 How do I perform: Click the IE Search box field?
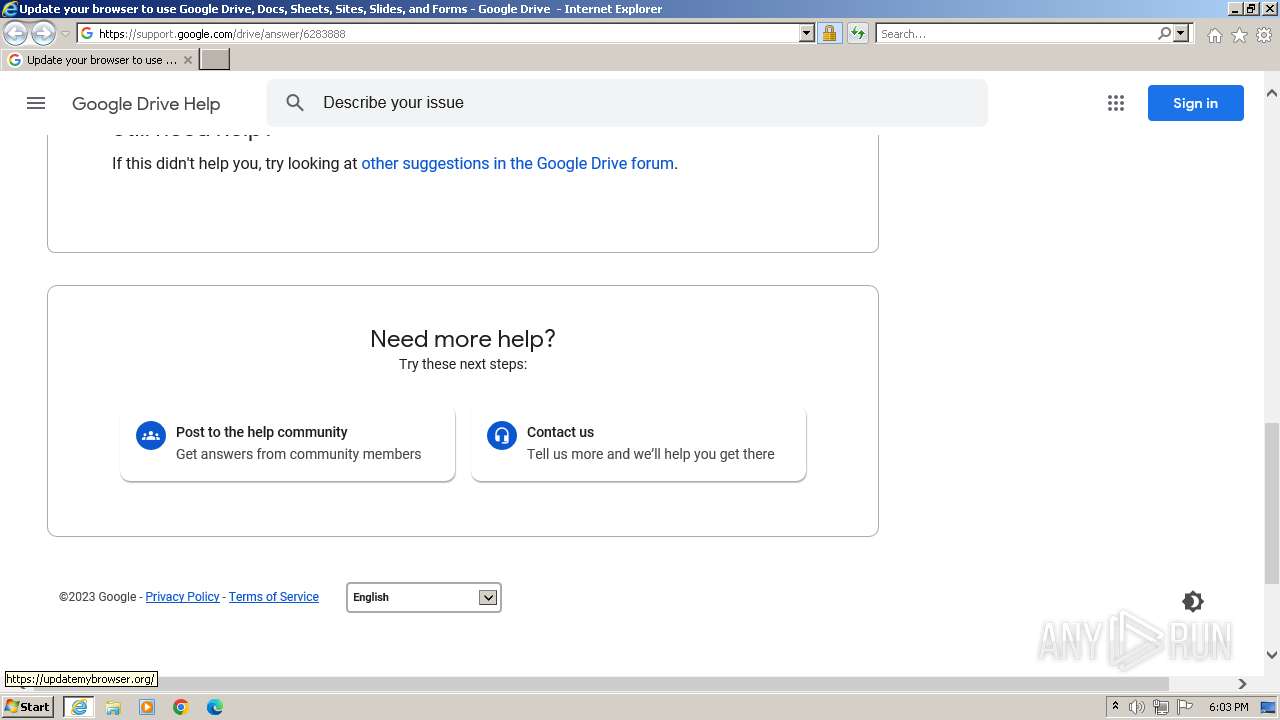(1016, 34)
